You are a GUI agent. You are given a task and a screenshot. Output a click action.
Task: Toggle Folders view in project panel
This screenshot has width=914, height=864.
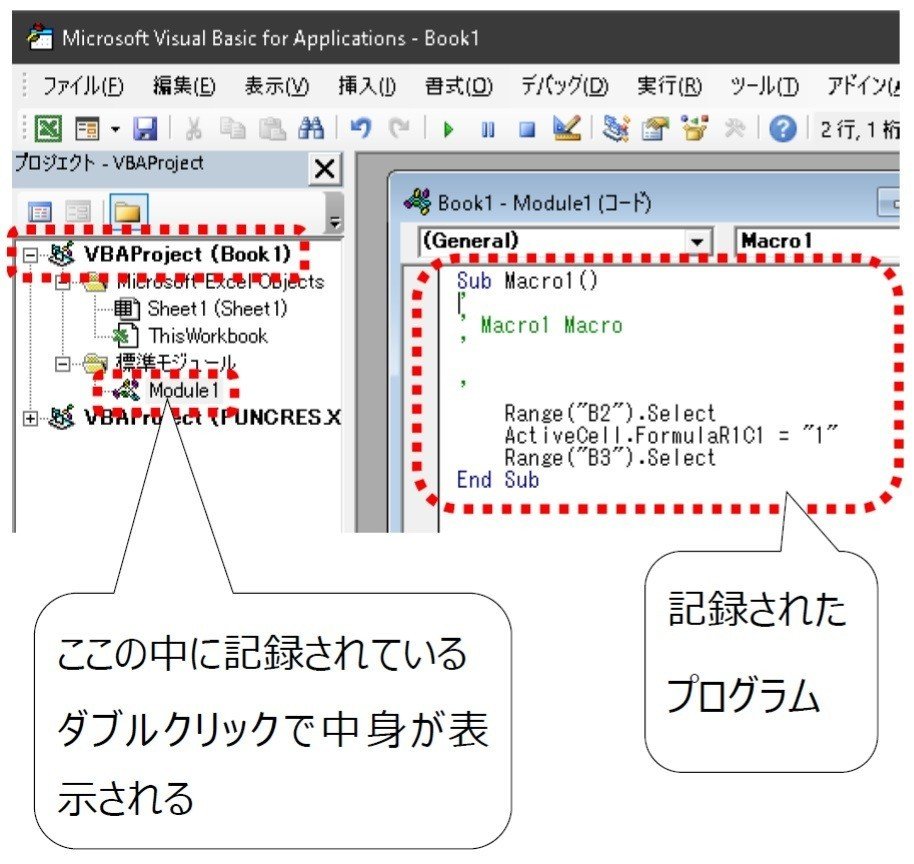coord(128,211)
